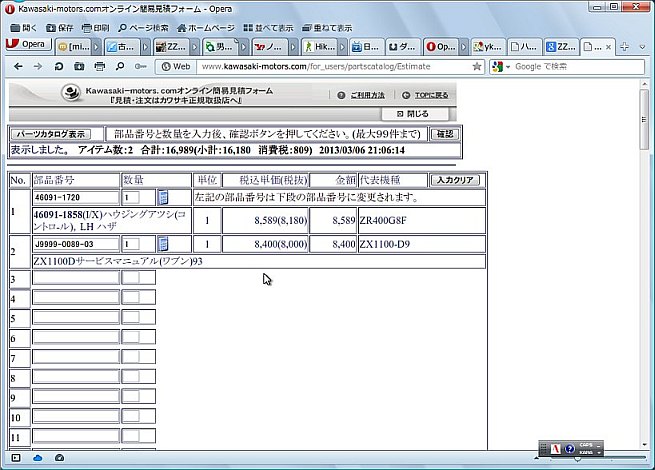Switch to the Hik... tab
Viewport: 655px width, 470px height.
320,47
